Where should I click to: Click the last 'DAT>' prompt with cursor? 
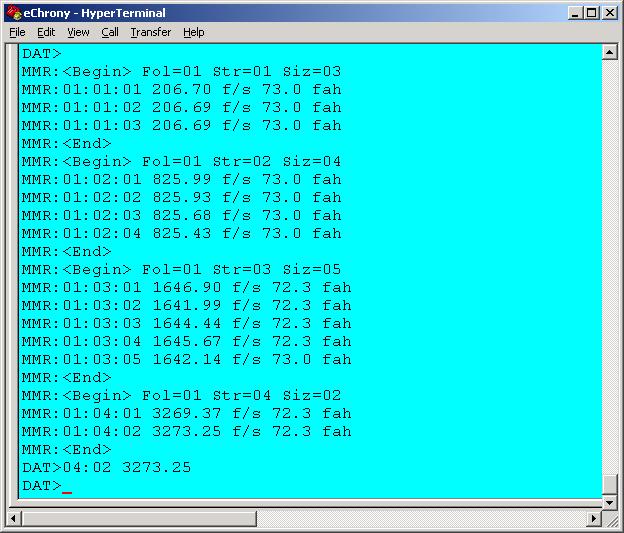(x=47, y=486)
